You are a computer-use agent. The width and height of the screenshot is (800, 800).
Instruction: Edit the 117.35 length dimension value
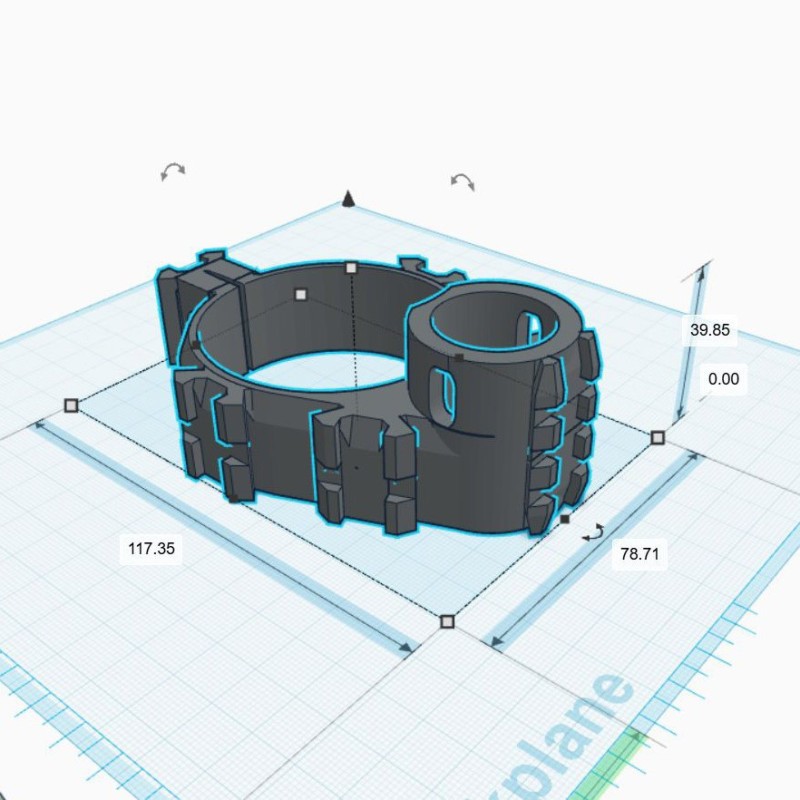[152, 548]
